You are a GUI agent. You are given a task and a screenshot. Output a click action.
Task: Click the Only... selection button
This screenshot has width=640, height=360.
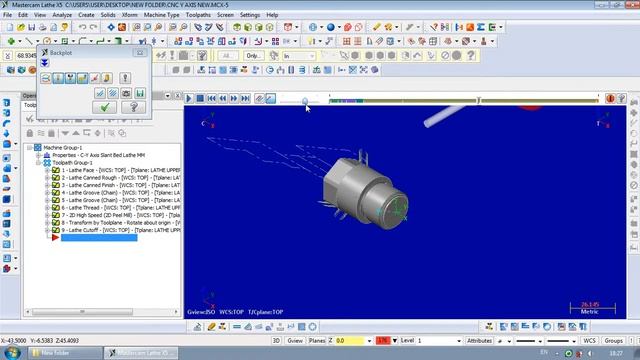click(253, 56)
